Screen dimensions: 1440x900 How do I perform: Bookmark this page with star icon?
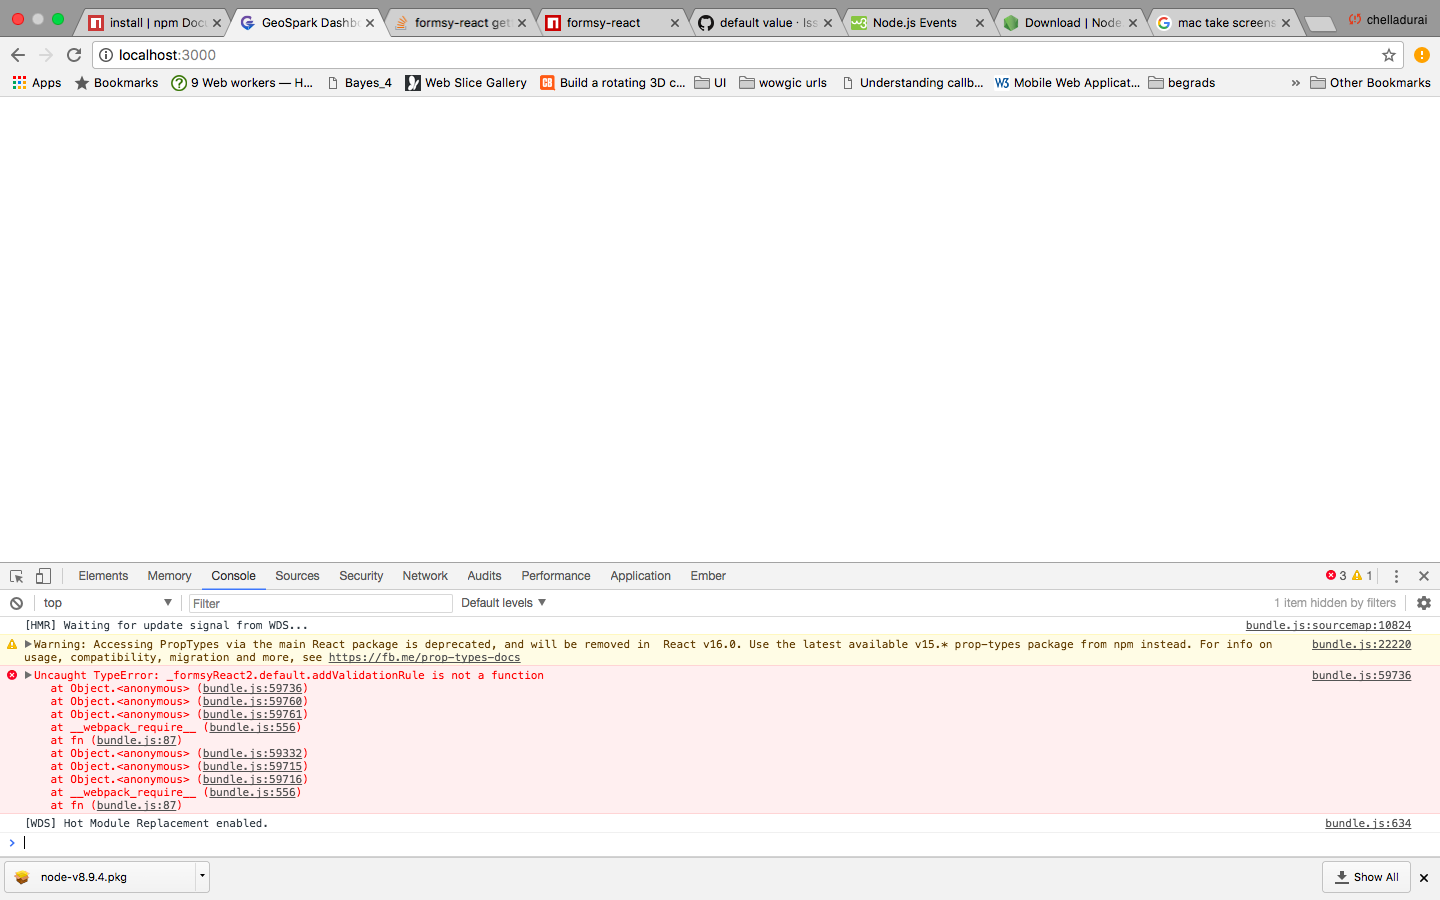coord(1388,55)
